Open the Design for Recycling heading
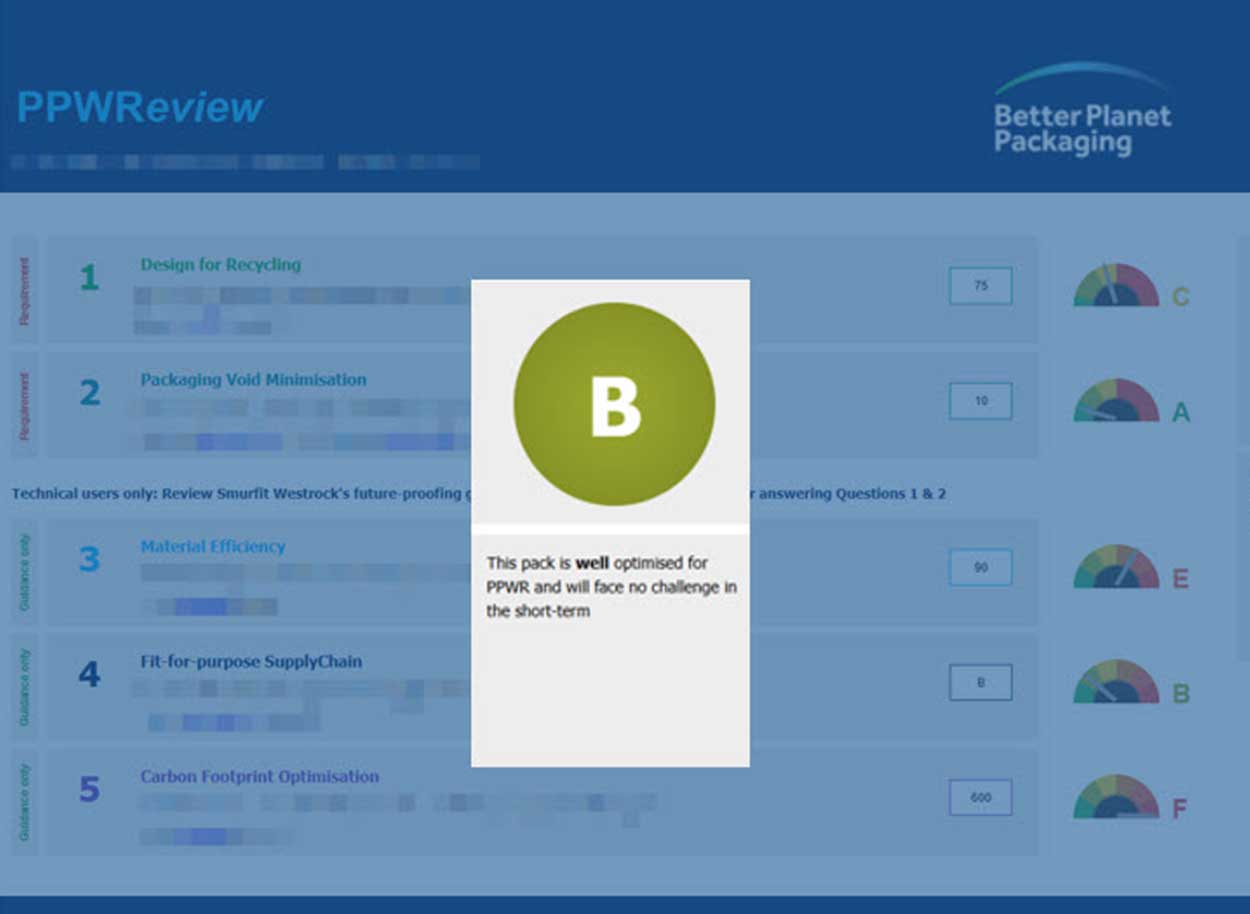Image resolution: width=1250 pixels, height=914 pixels. pyautogui.click(x=220, y=265)
